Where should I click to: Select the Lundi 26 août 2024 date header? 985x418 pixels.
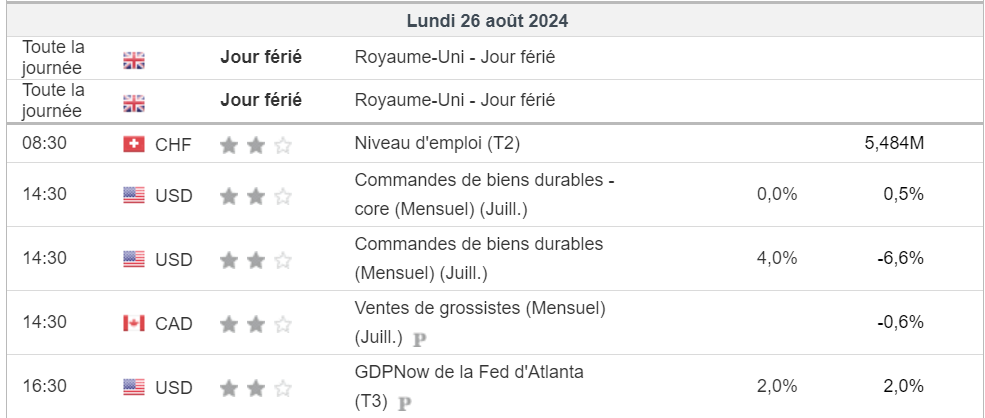[x=487, y=21]
